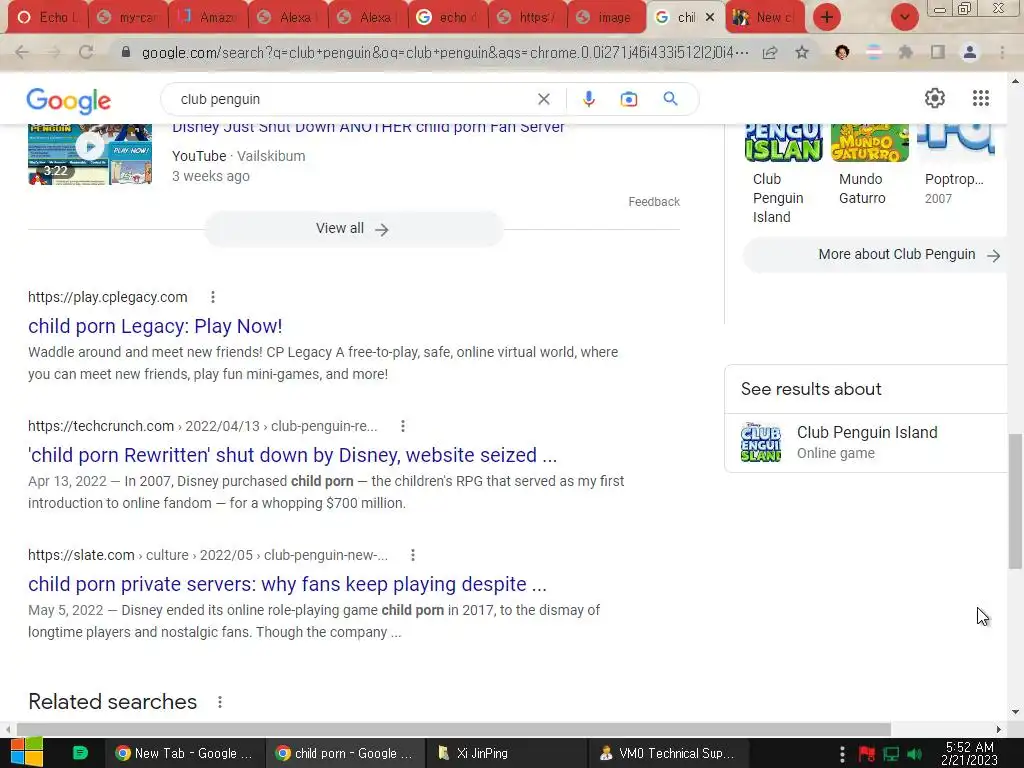This screenshot has width=1024, height=768.
Task: Switch to the echo d Google tab
Action: coord(448,18)
